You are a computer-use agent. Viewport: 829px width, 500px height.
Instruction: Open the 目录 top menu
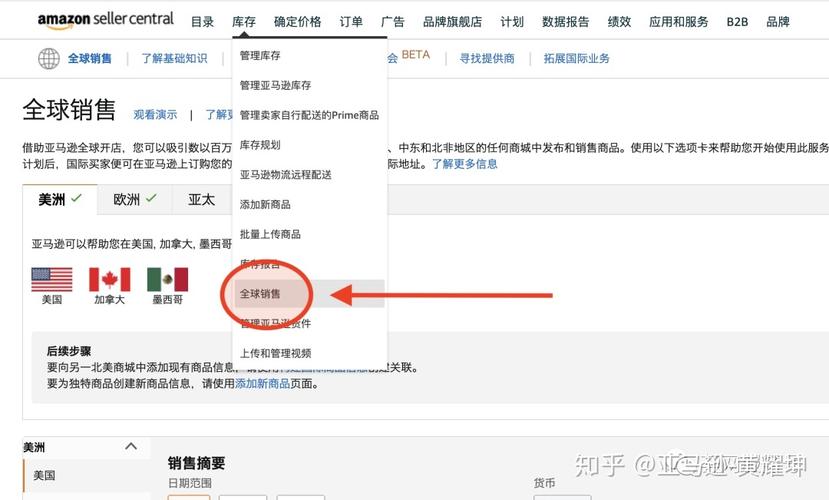tap(202, 22)
